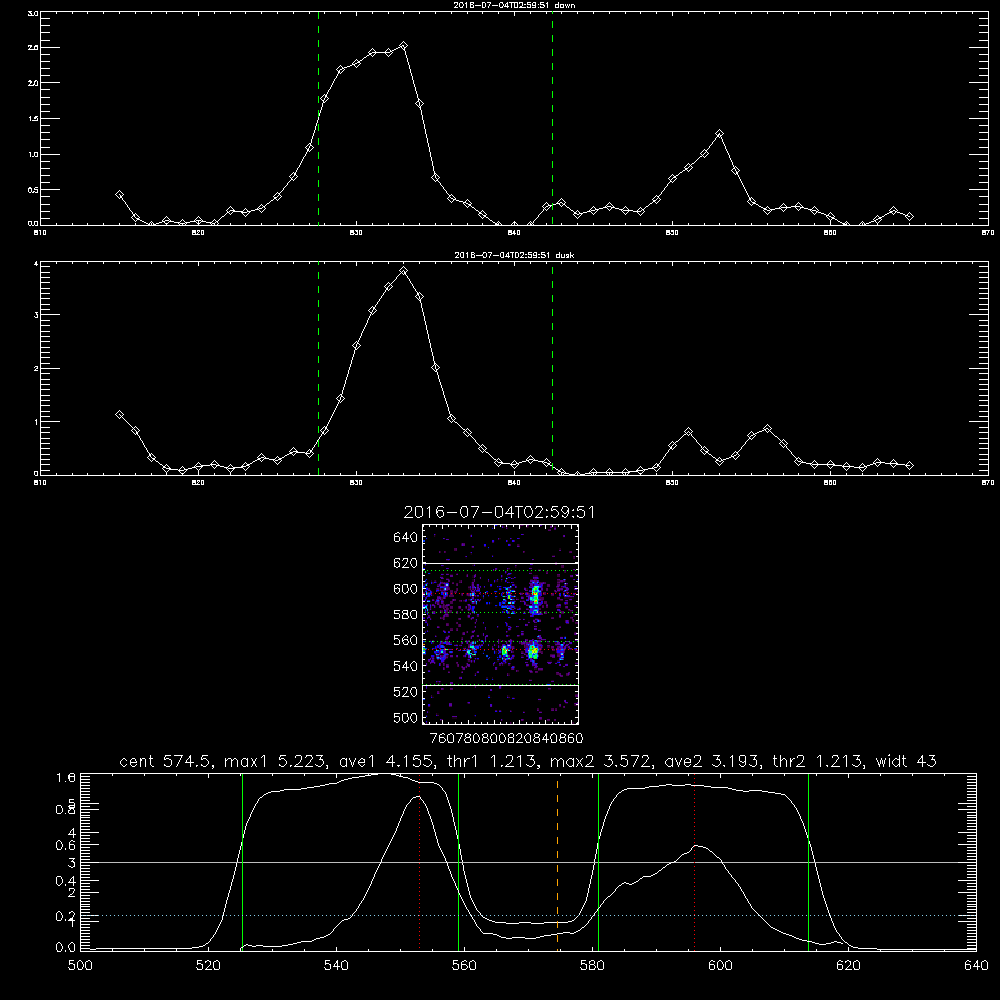
Task: Select the 'ave2 3.193' value in stats line
Action: 712,761
